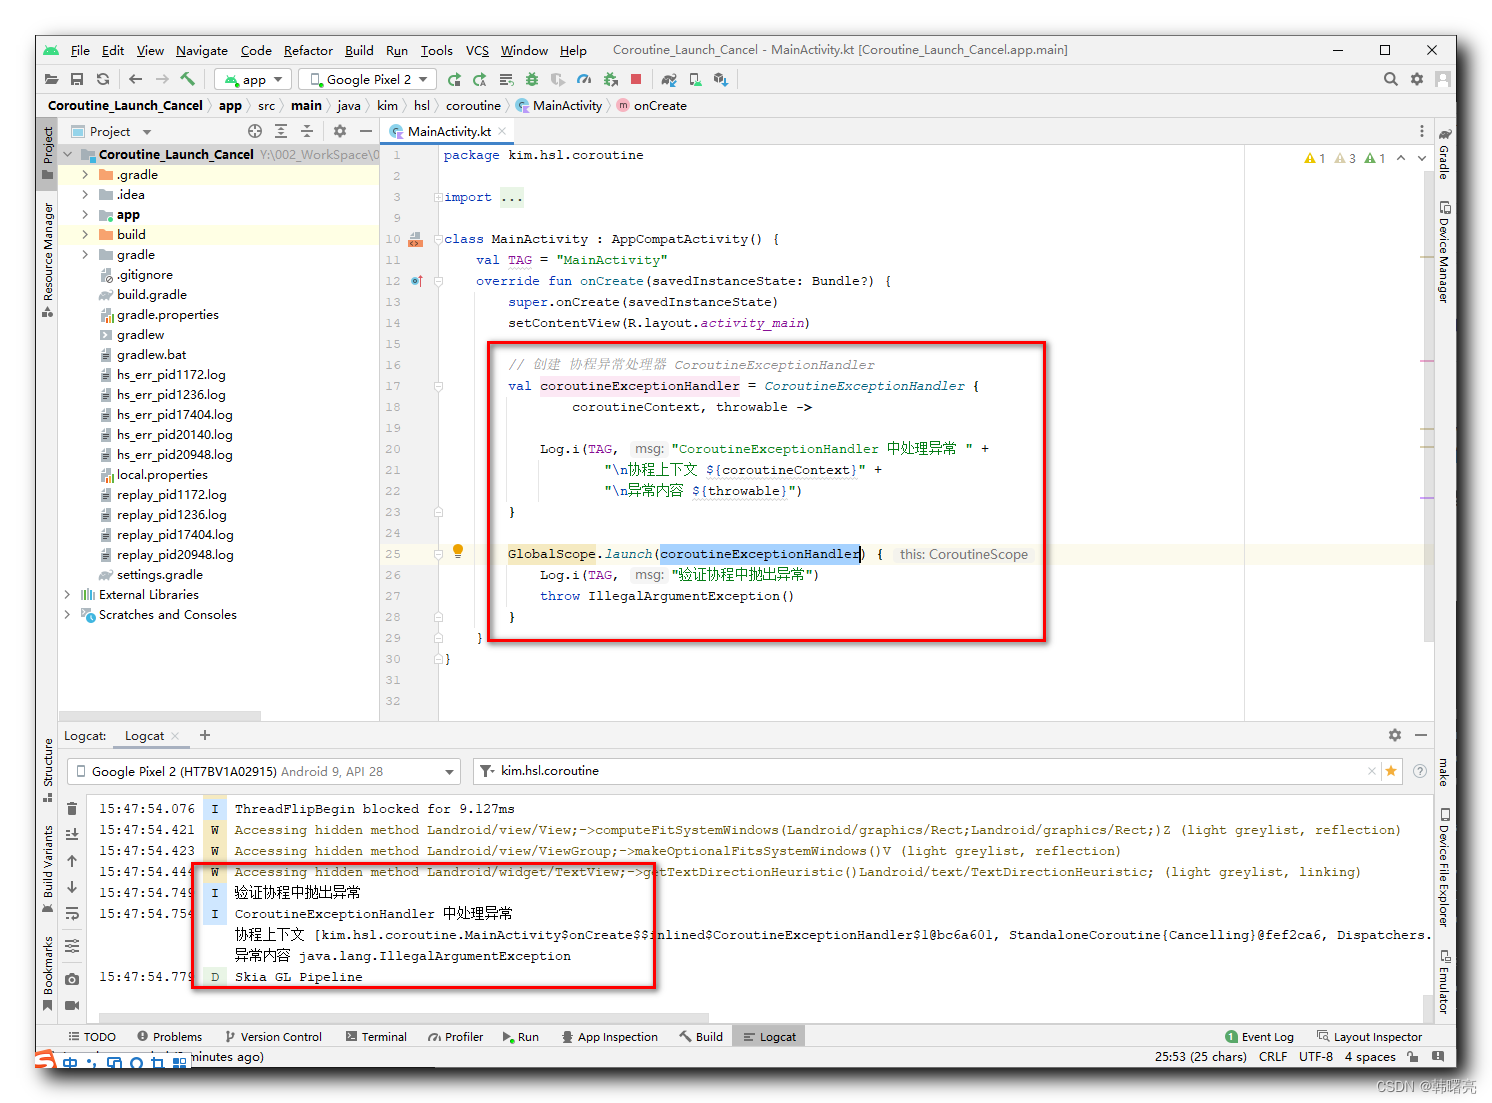Open the AVD Manager toolbar icon
This screenshot has width=1492, height=1103.
click(x=693, y=79)
